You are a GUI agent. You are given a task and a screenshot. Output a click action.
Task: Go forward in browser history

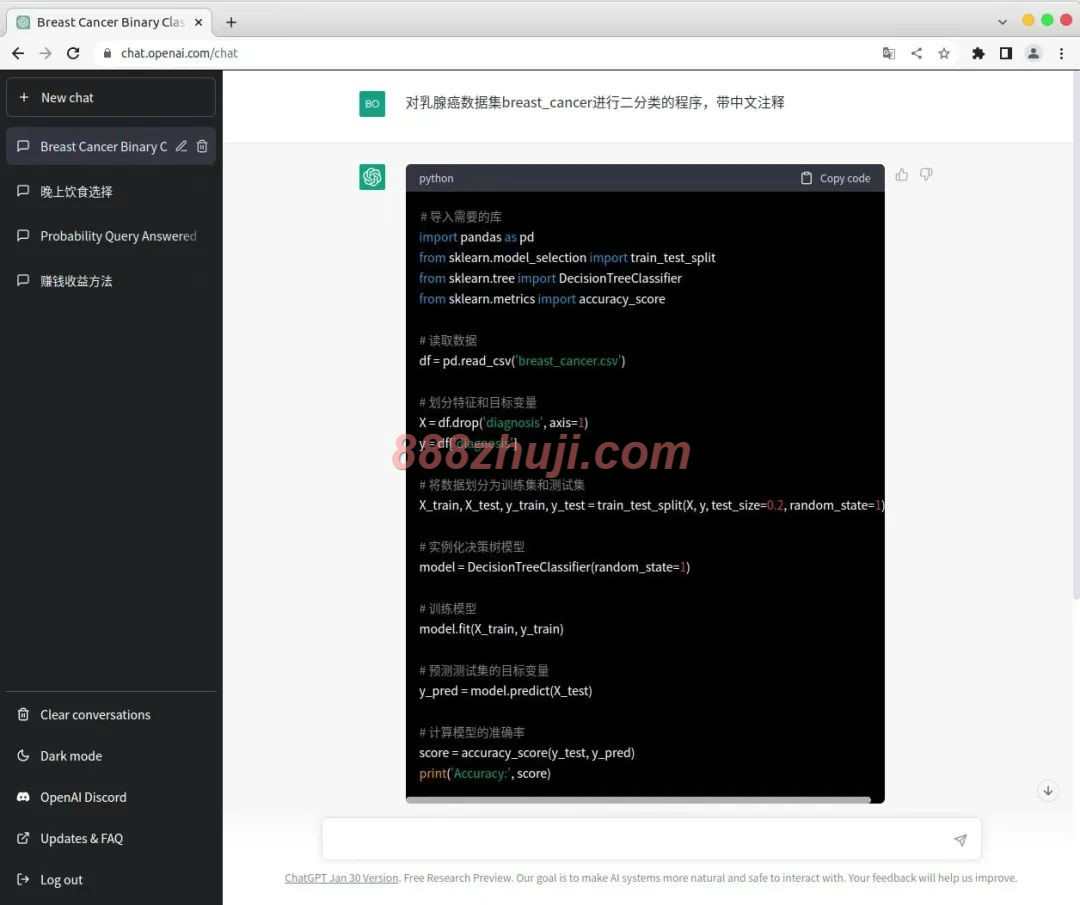46,53
